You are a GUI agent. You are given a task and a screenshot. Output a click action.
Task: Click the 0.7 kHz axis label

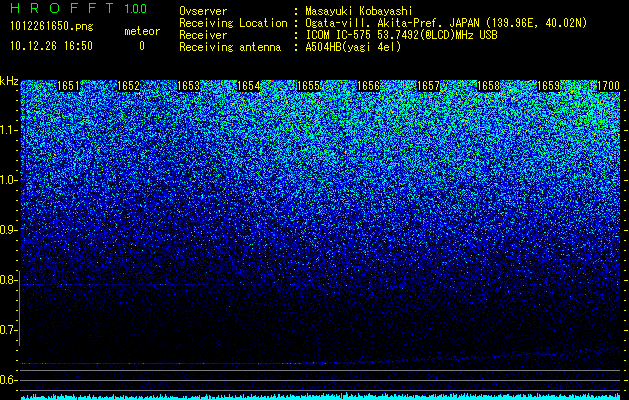[7, 330]
